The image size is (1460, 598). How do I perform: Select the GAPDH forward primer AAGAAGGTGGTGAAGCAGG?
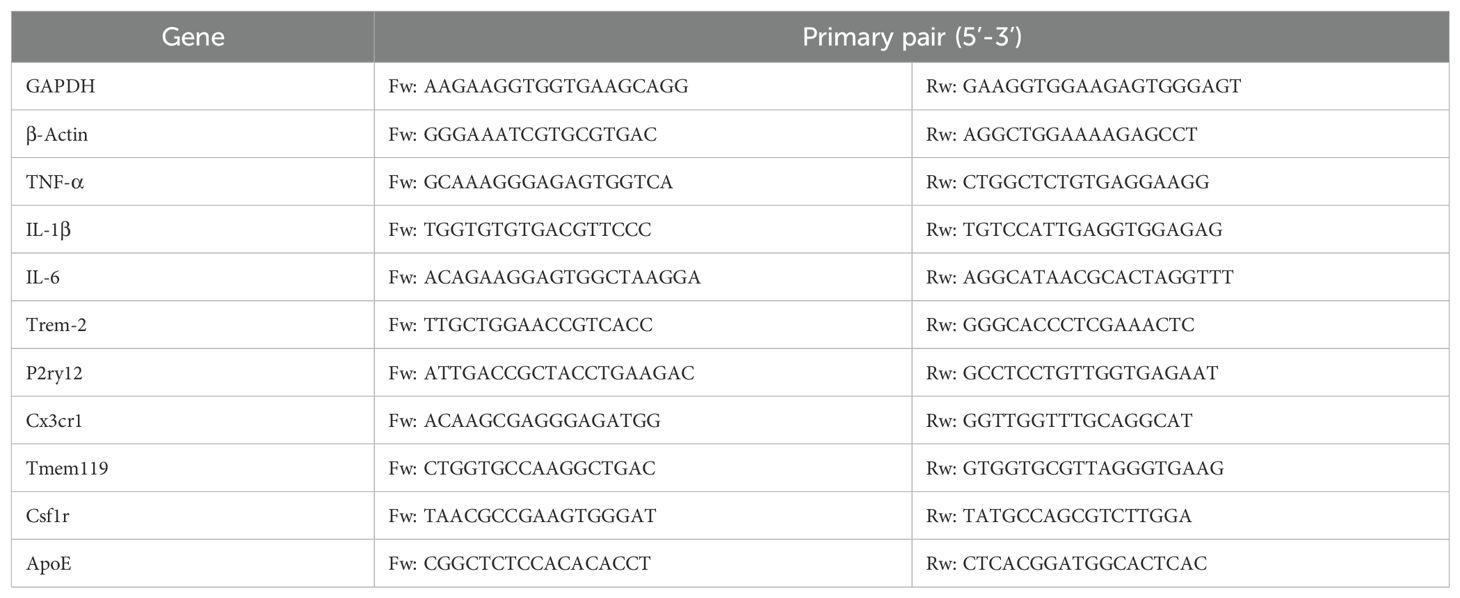(x=555, y=87)
